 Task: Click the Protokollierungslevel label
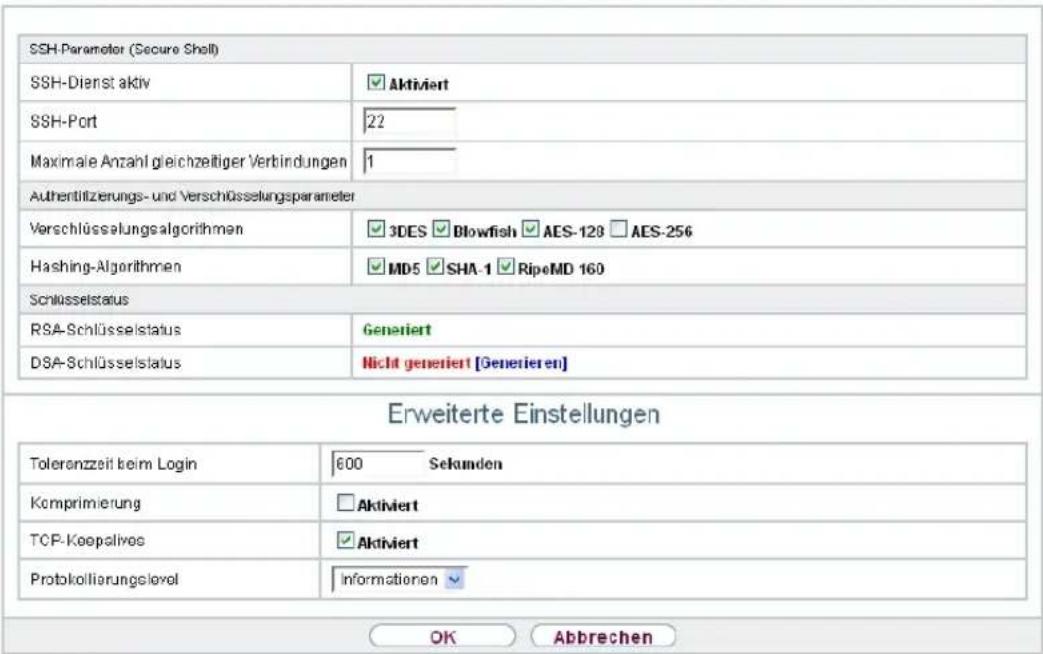(x=104, y=579)
